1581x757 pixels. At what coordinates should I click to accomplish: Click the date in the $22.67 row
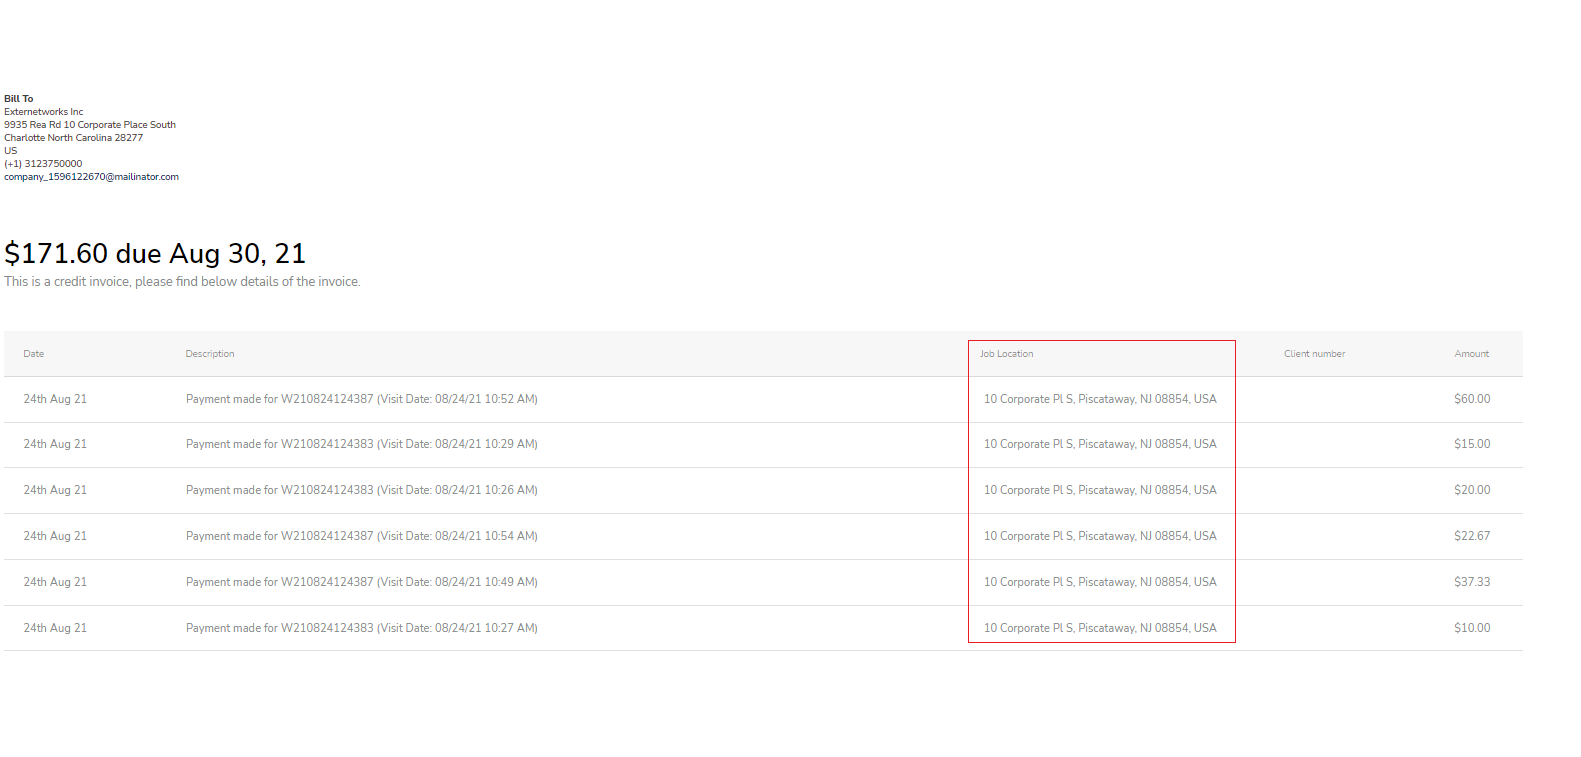(55, 536)
